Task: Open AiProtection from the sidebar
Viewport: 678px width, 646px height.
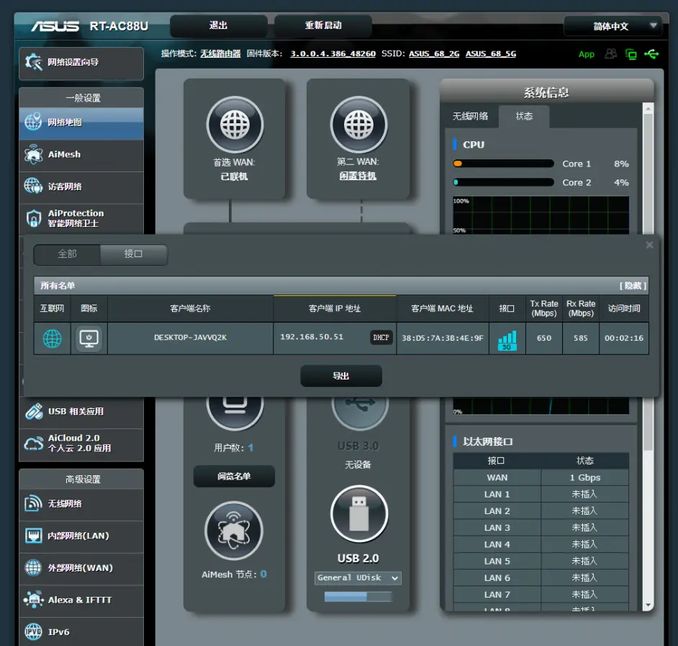Action: point(80,218)
